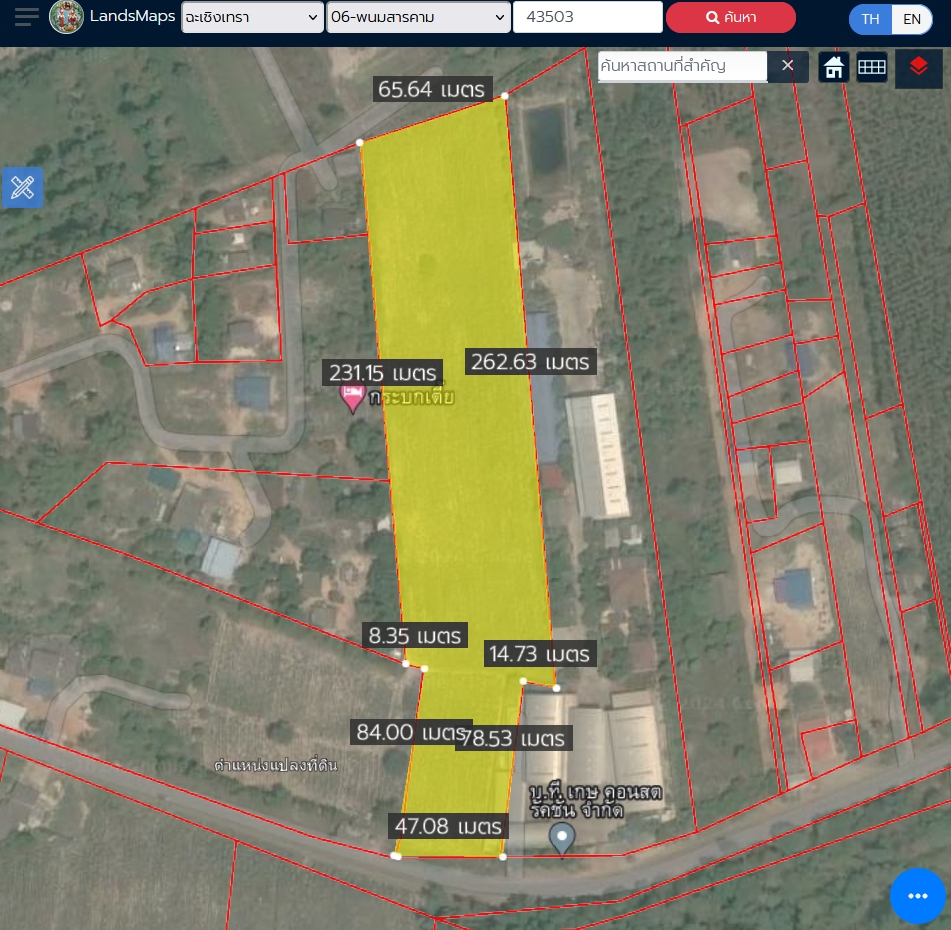951x930 pixels.
Task: Open the blue three-dots floating button
Action: coord(917,896)
